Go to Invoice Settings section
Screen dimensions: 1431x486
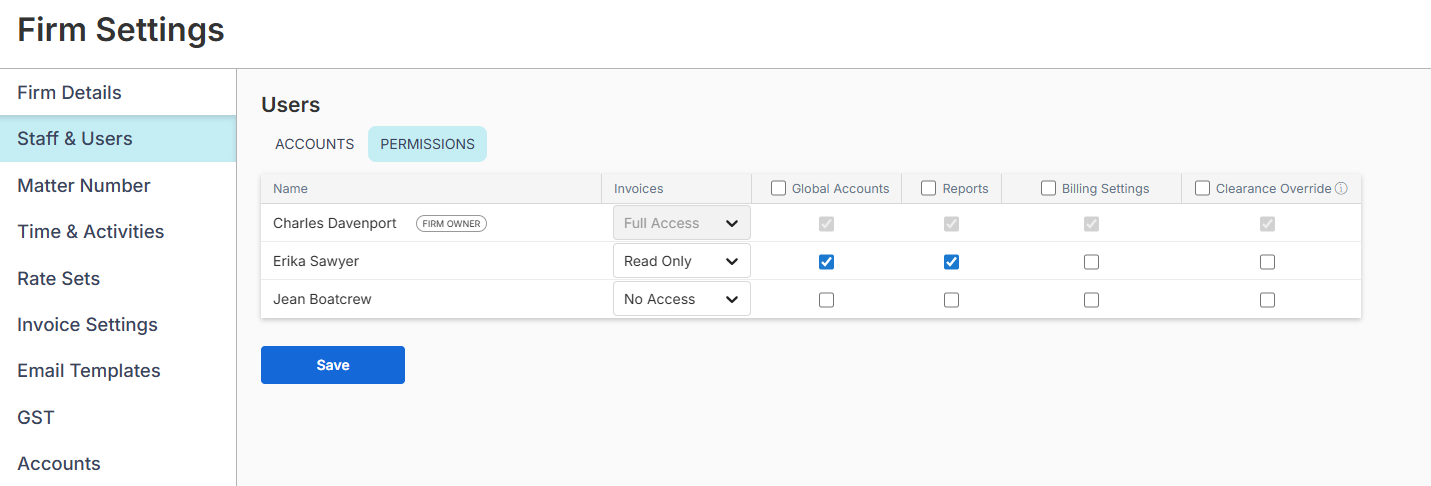(x=87, y=325)
